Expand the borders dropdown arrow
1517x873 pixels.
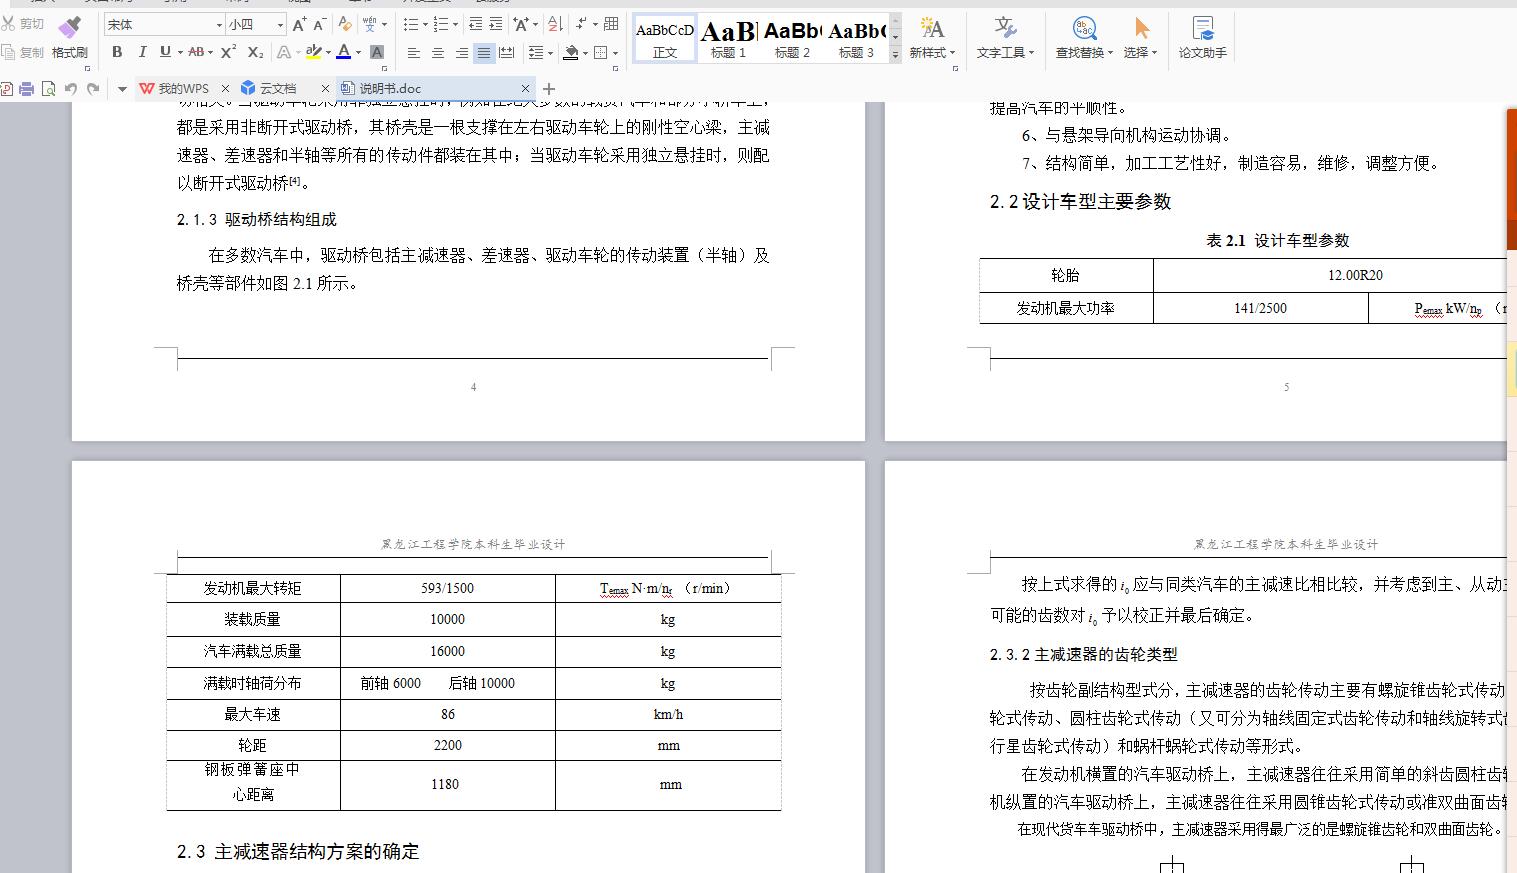coord(615,53)
